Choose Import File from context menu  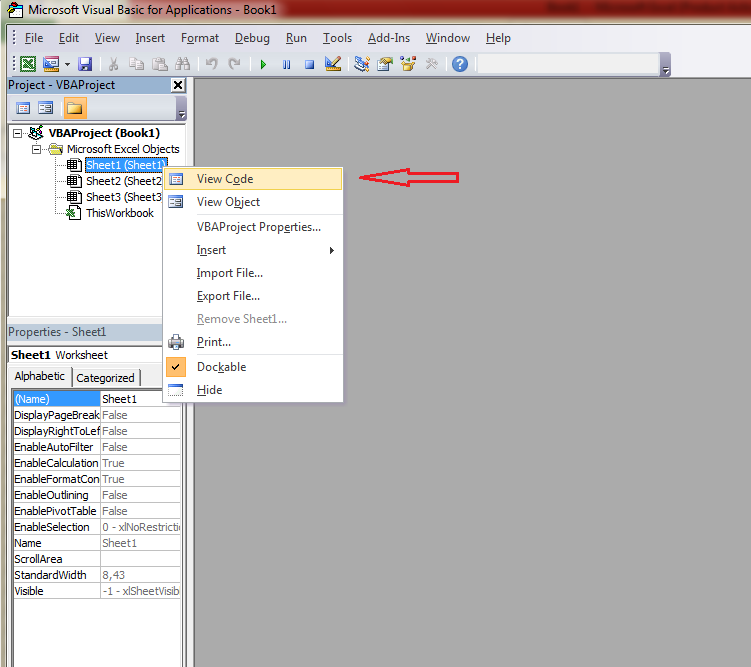[x=253, y=273]
